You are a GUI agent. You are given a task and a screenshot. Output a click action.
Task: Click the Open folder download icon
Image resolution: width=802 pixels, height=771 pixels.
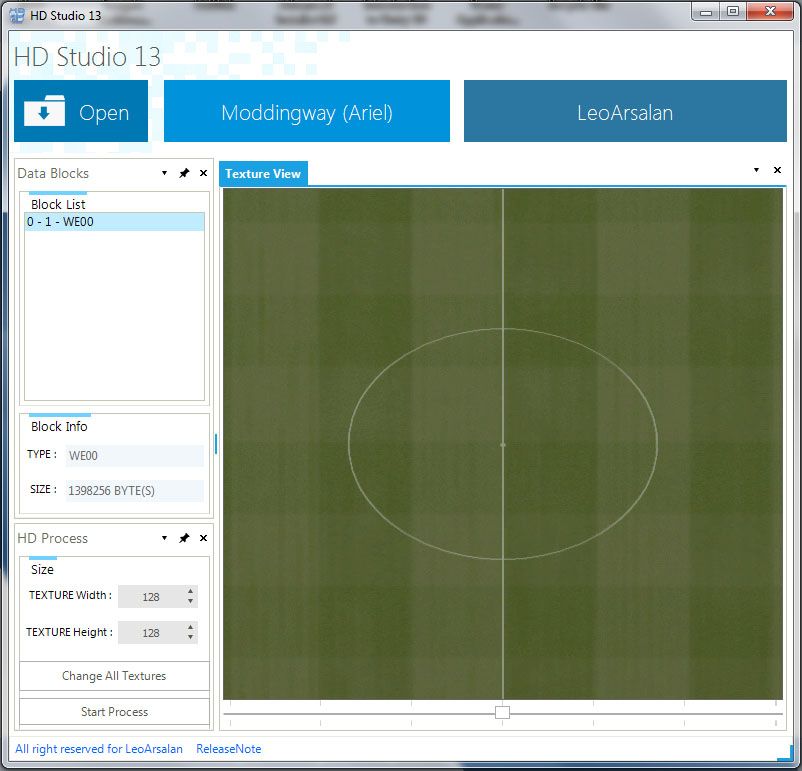45,111
